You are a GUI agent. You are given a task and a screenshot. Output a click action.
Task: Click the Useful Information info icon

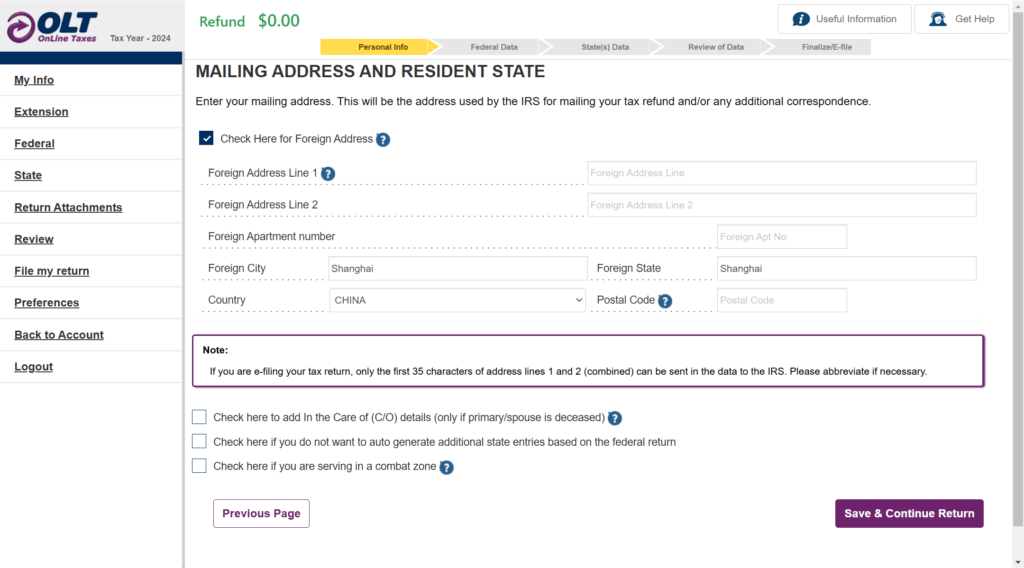pos(801,19)
